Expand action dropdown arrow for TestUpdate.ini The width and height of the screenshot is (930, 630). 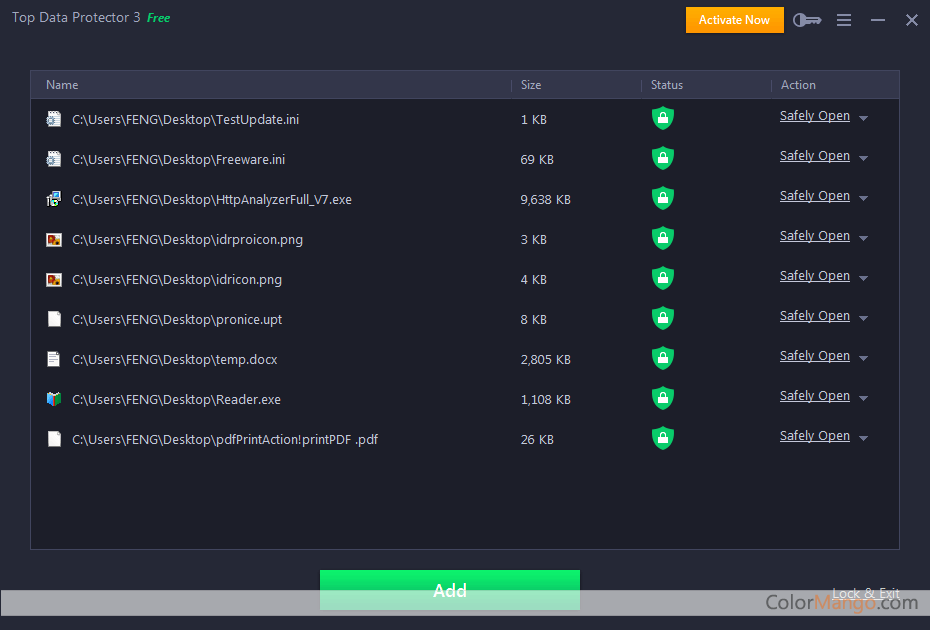tap(863, 118)
